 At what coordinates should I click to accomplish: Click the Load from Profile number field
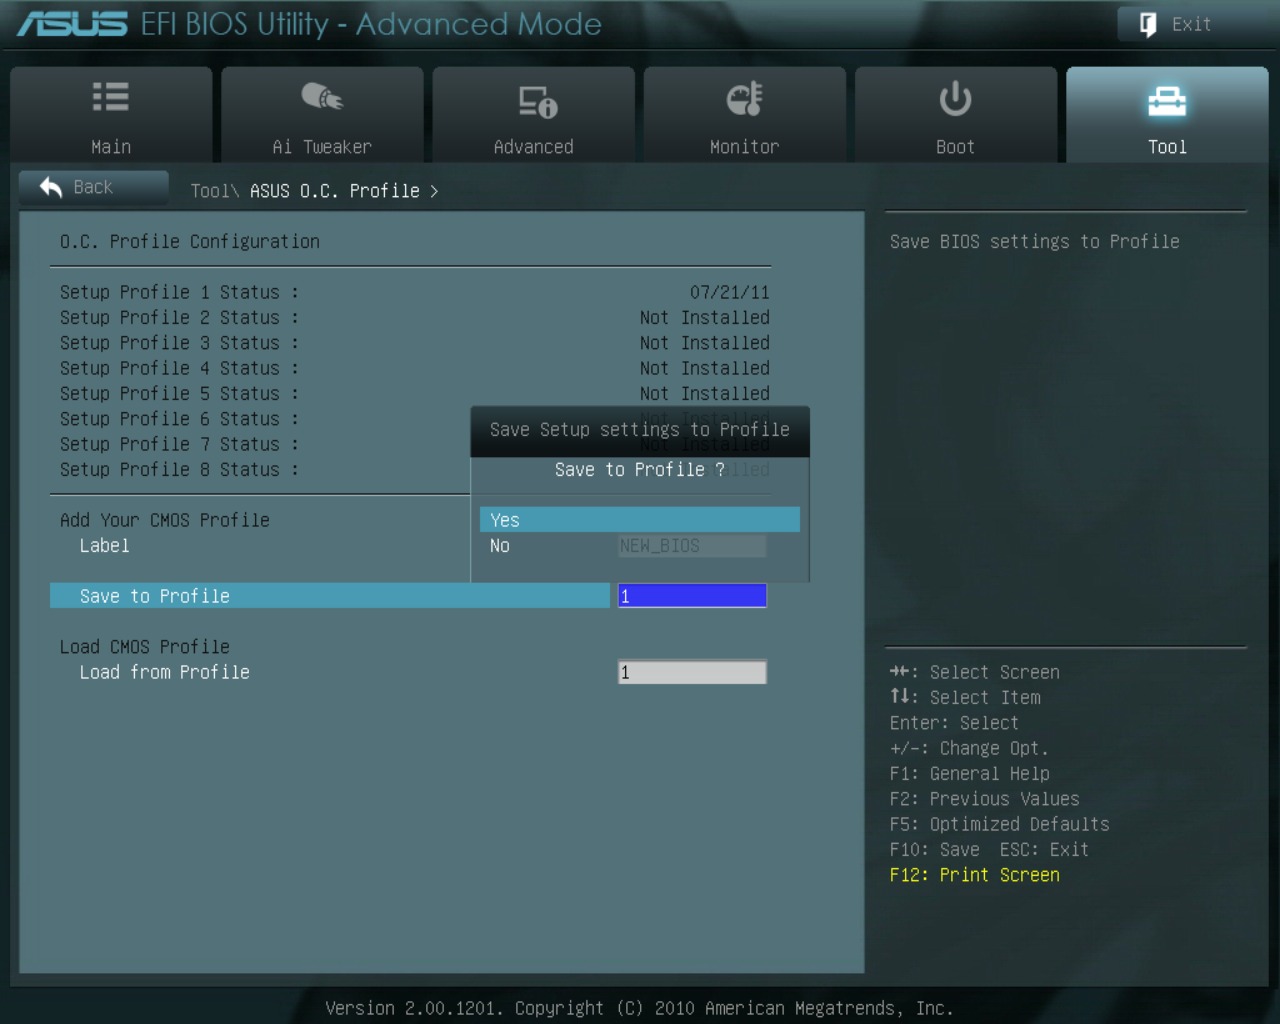pyautogui.click(x=692, y=672)
